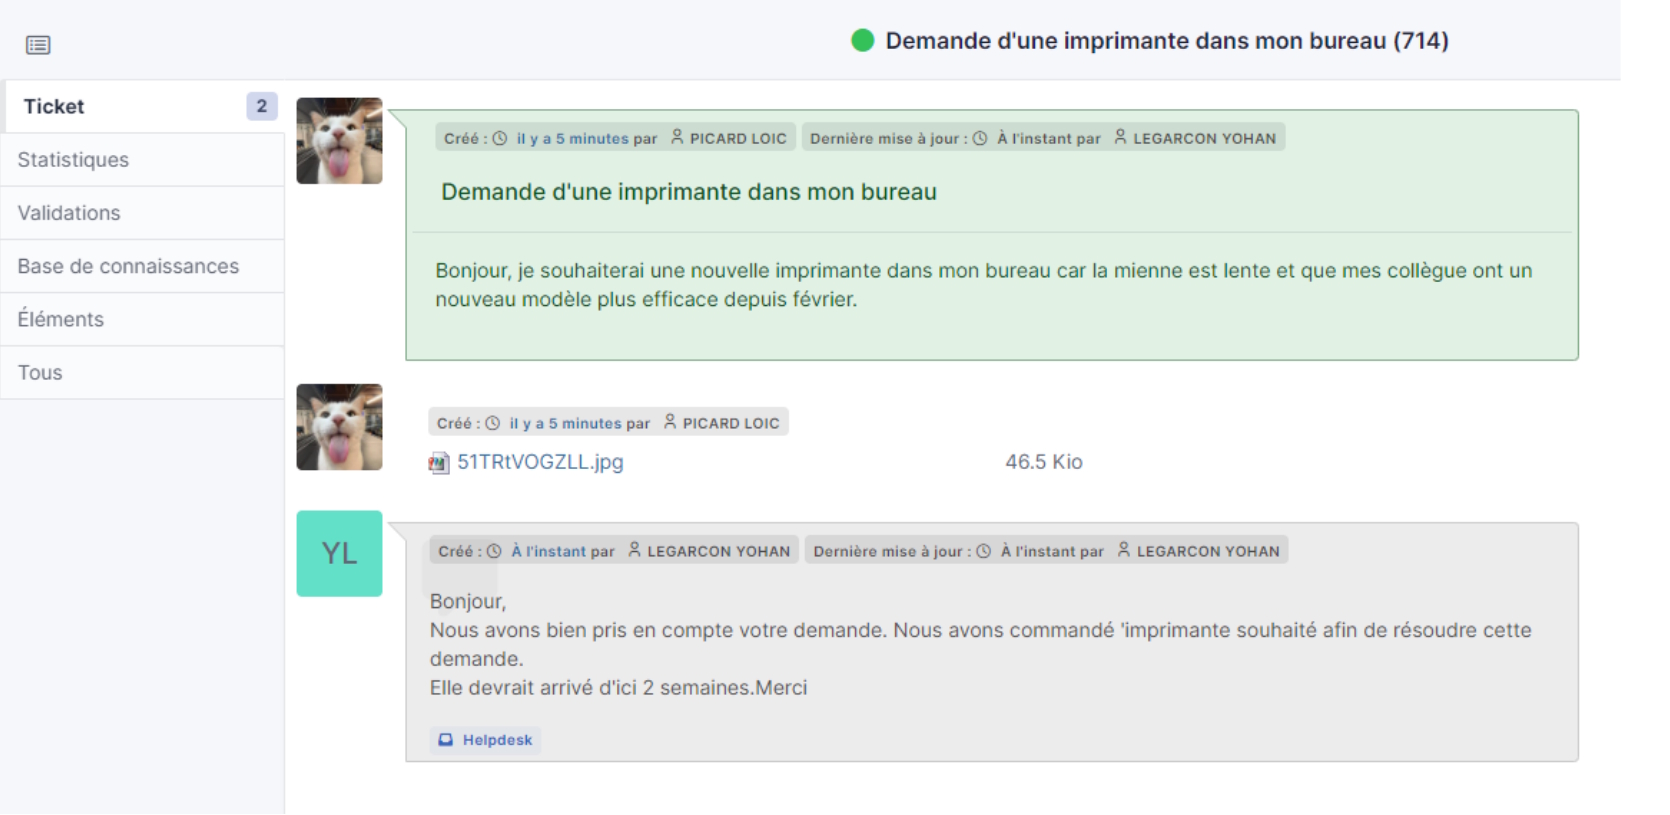Click the 'il y a 5 minutes' timestamp on the attachment entry
The width and height of the screenshot is (1670, 815).
click(x=565, y=424)
